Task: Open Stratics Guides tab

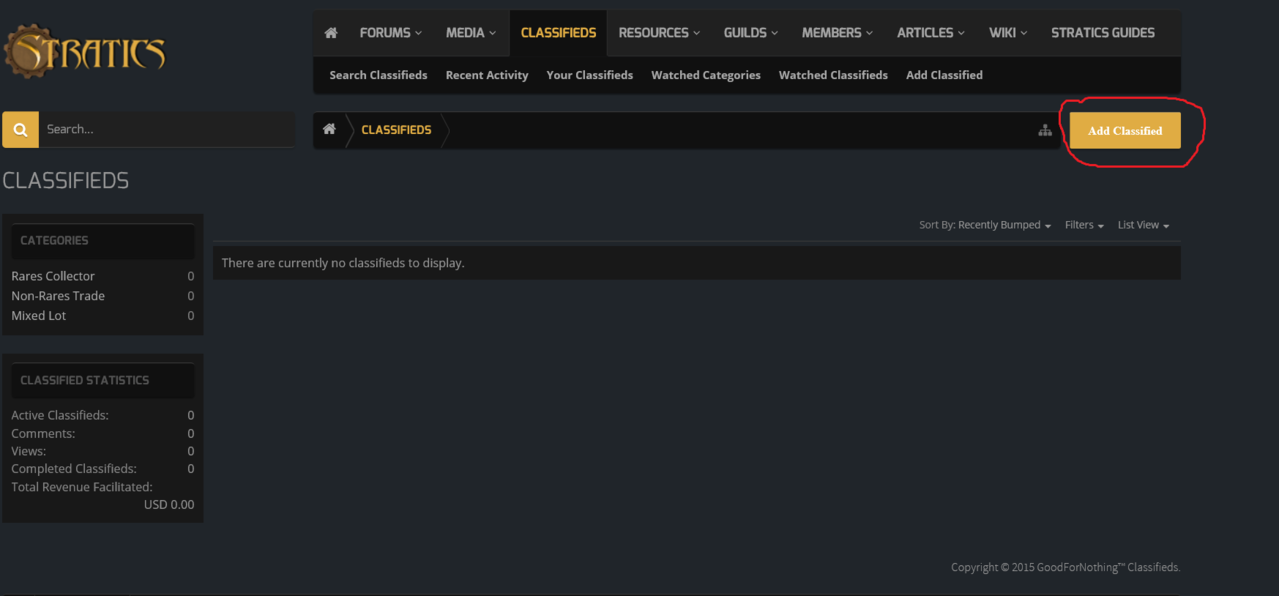Action: pos(1103,33)
